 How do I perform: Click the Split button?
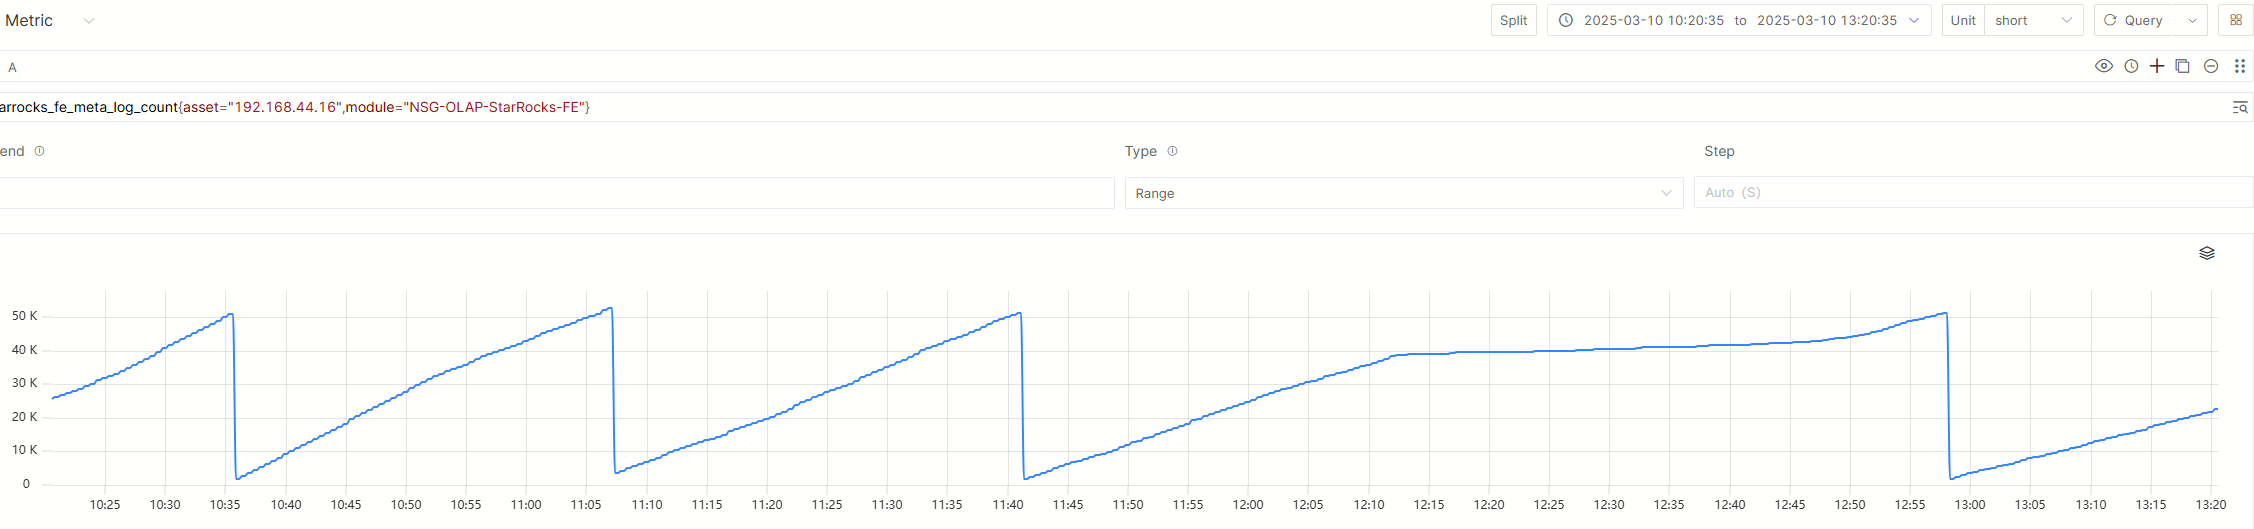(x=1513, y=20)
